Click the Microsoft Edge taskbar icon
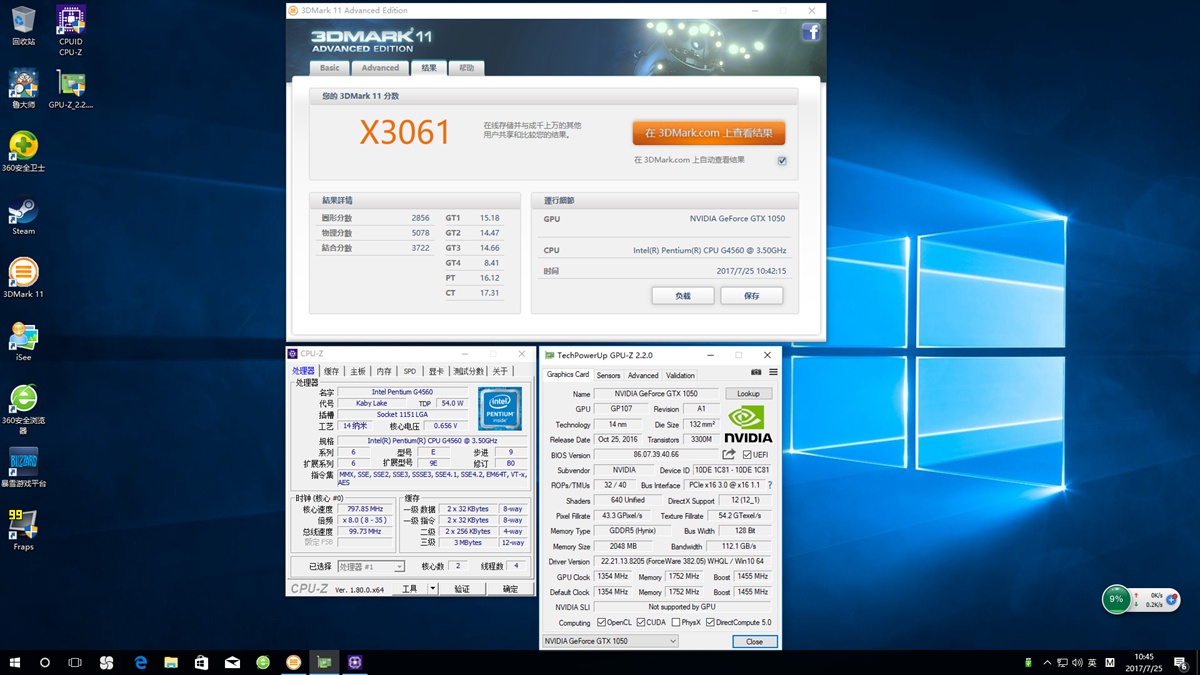The height and width of the screenshot is (675, 1200). [x=141, y=662]
